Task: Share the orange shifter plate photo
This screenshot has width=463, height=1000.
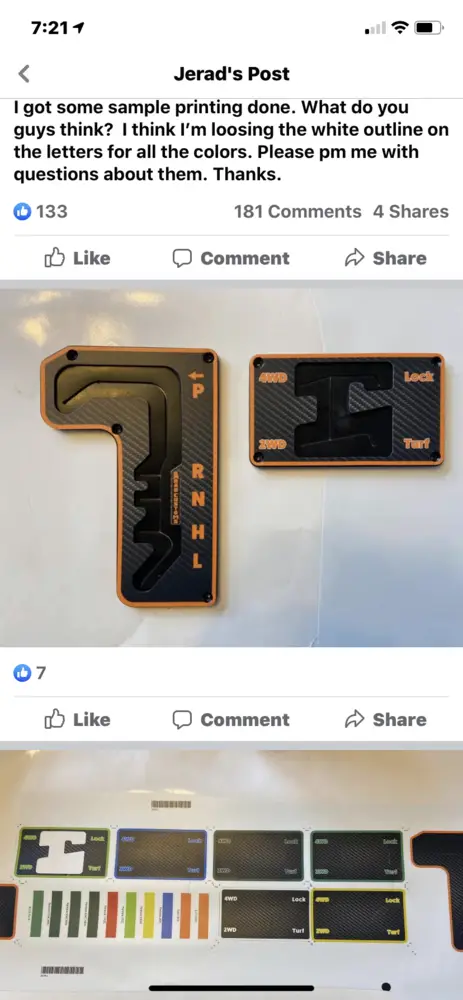Action: [385, 719]
